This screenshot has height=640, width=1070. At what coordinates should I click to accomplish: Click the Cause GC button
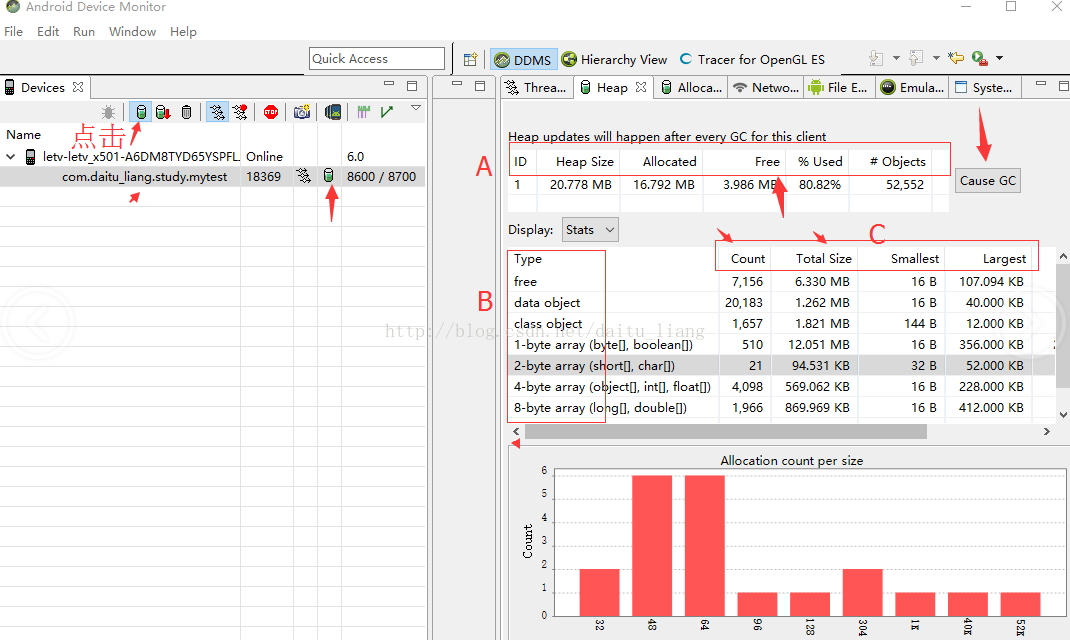pos(987,181)
